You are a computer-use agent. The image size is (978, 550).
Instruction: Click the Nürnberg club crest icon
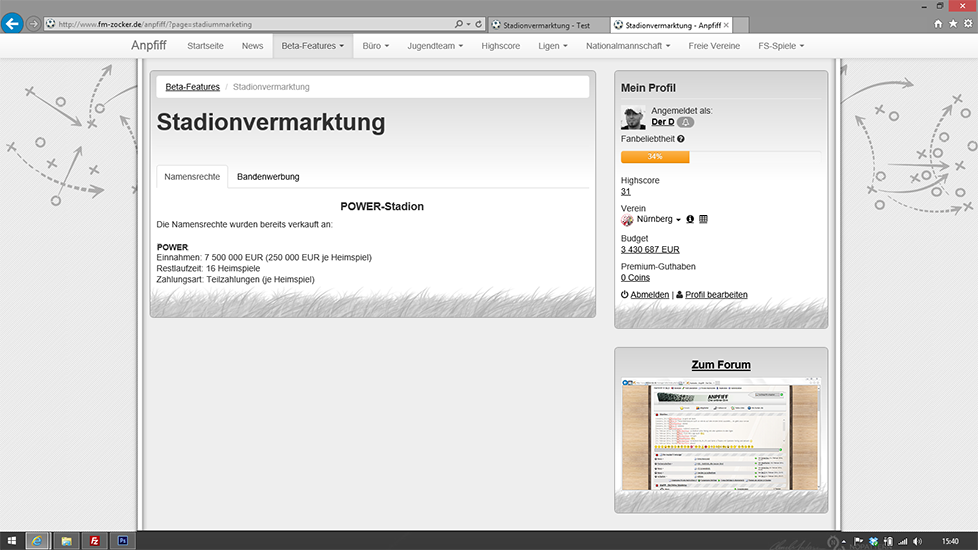[x=627, y=219]
